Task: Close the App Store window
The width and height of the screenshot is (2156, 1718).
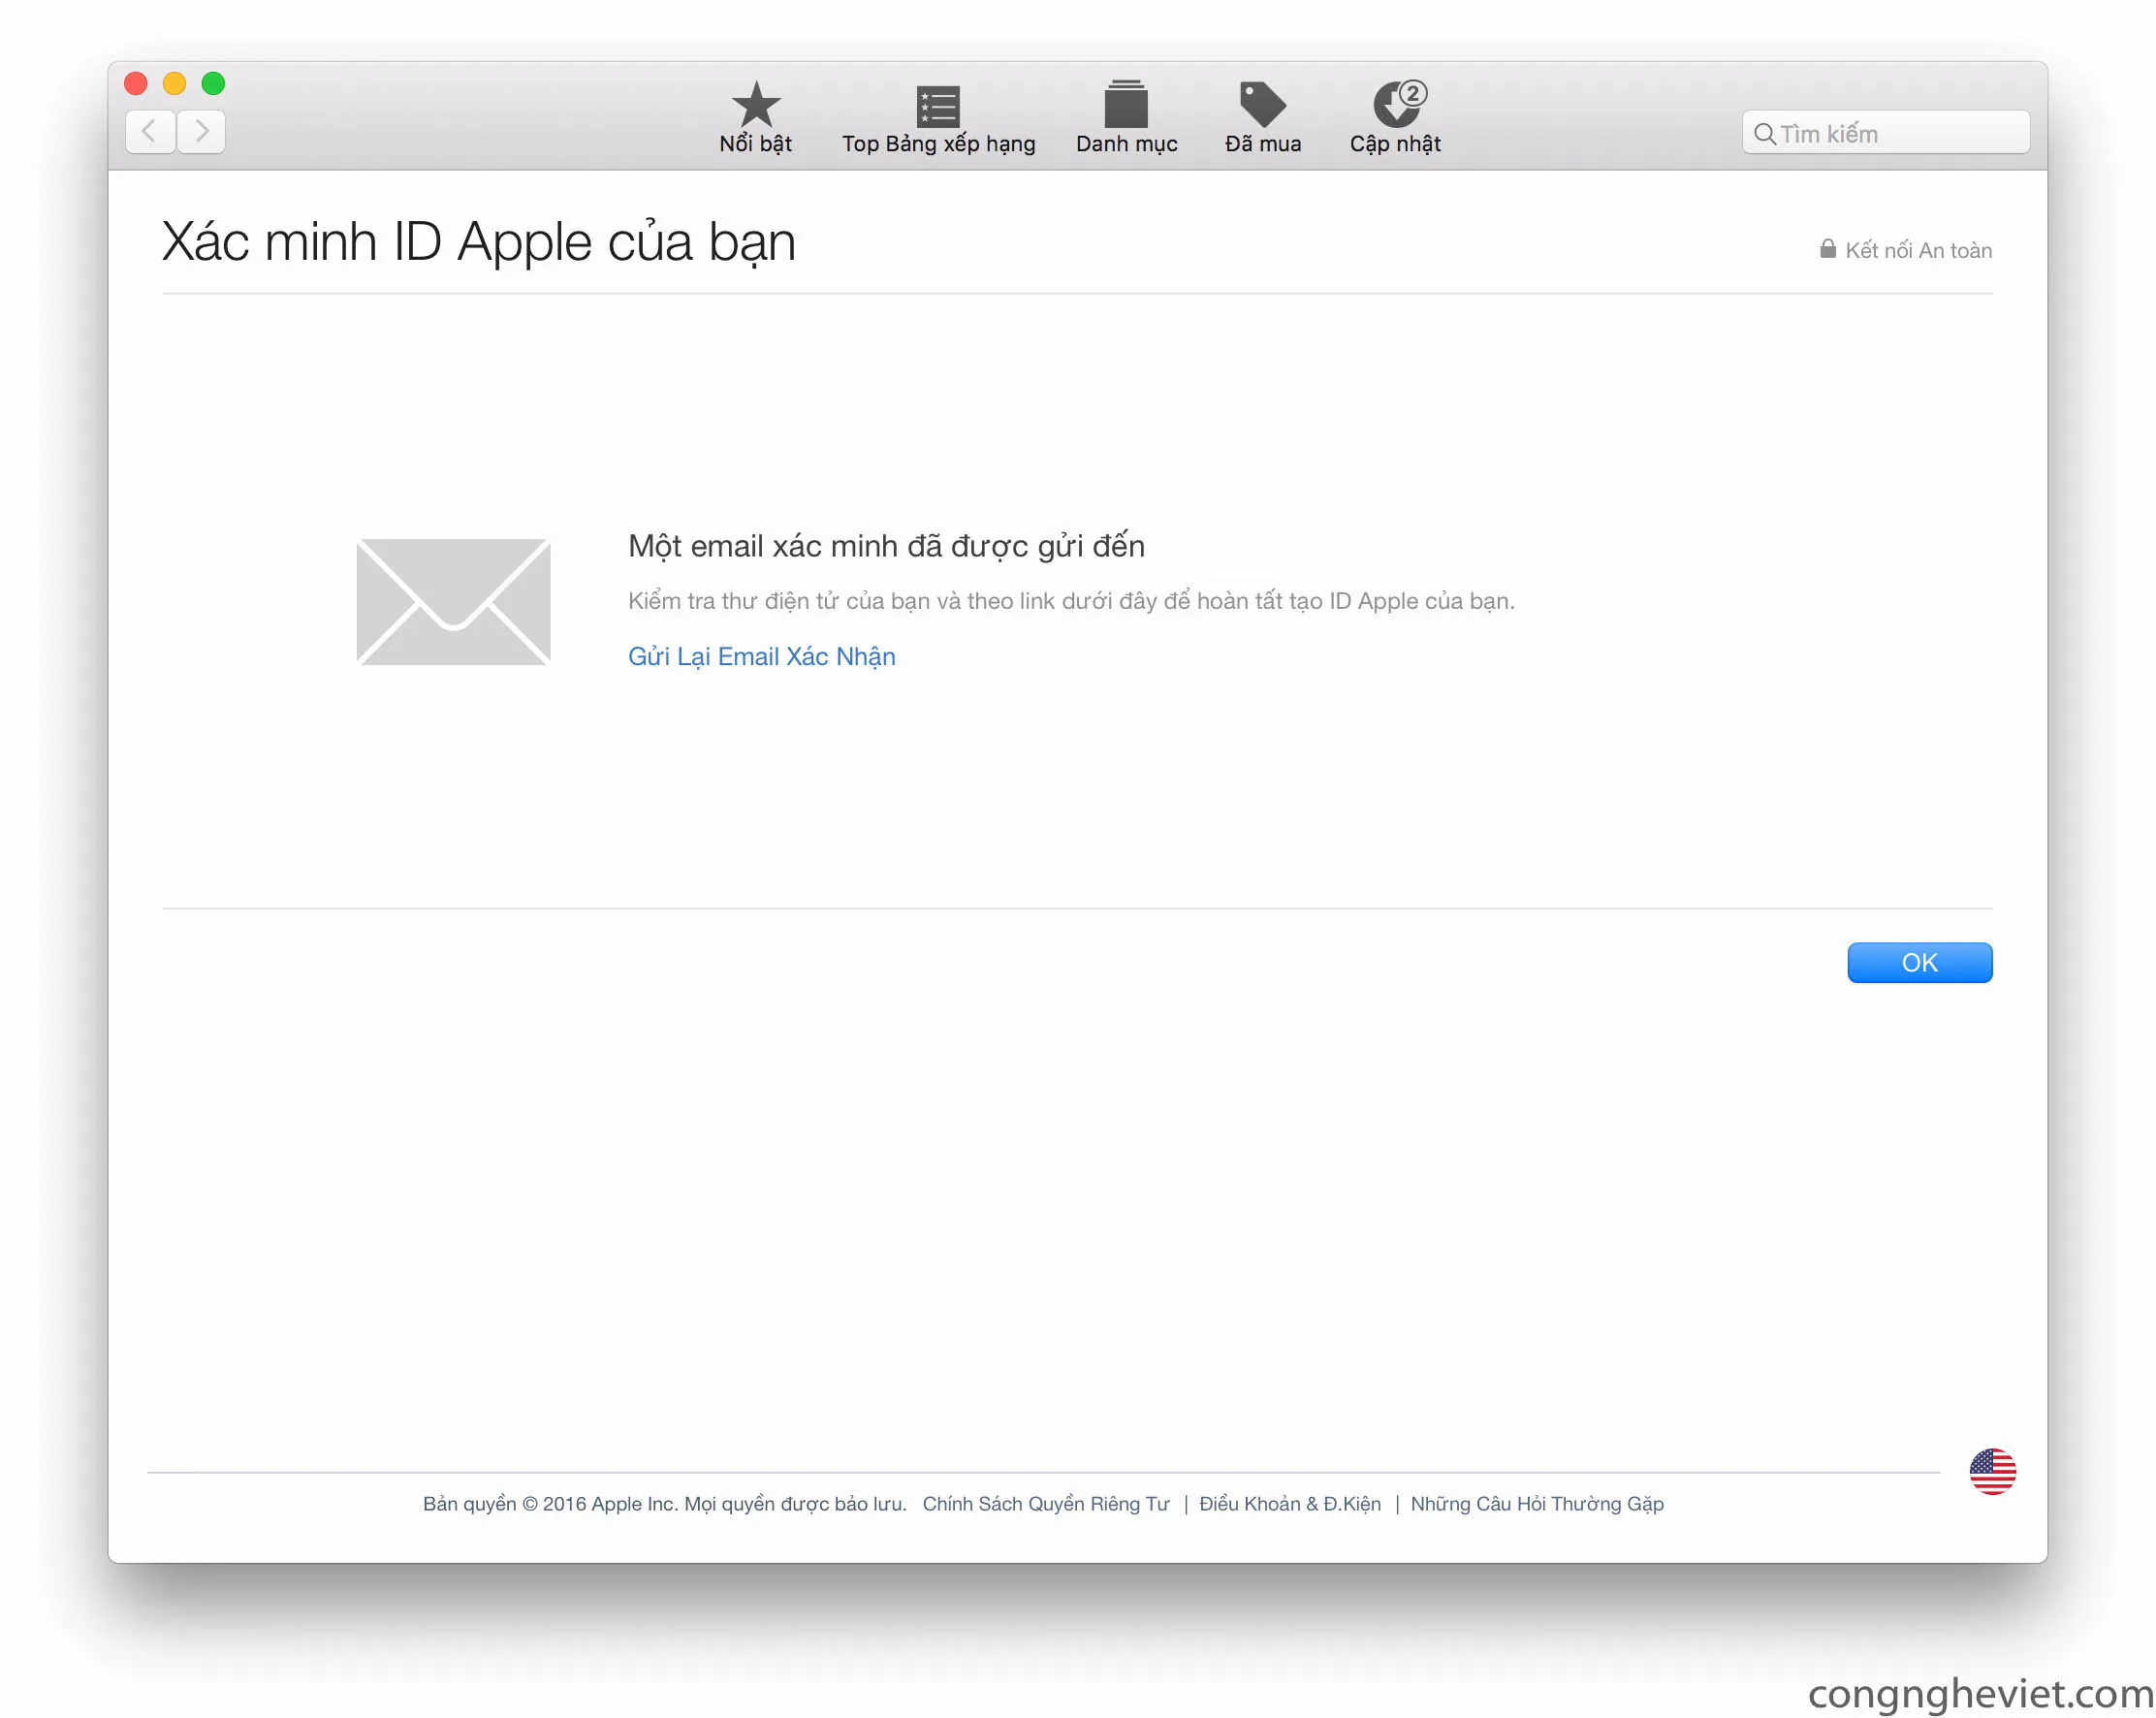Action: pos(136,83)
